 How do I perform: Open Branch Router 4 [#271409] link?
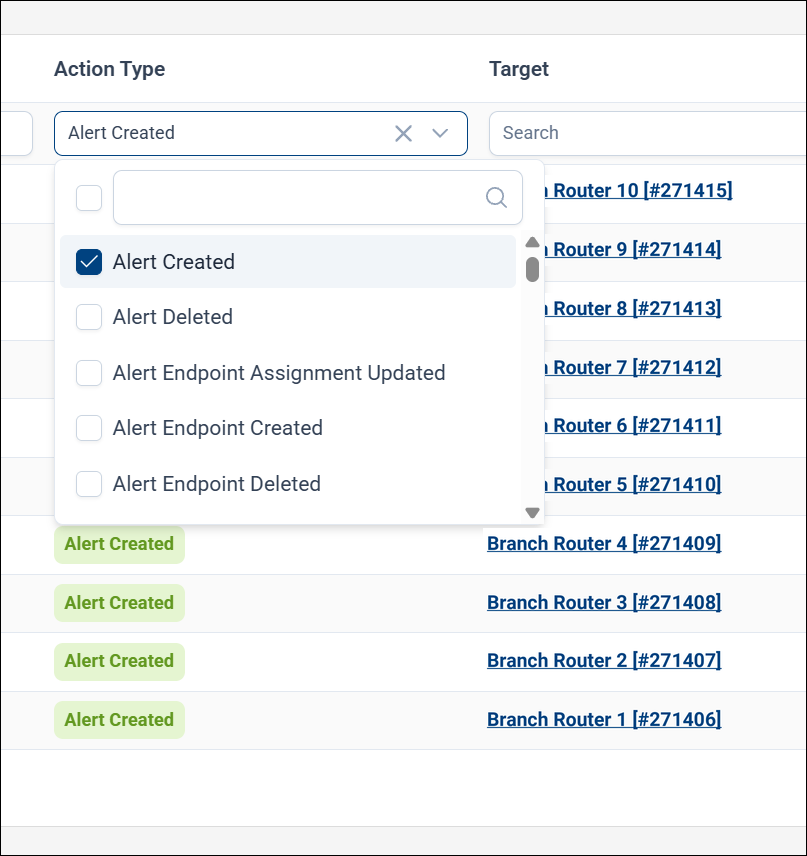click(604, 544)
